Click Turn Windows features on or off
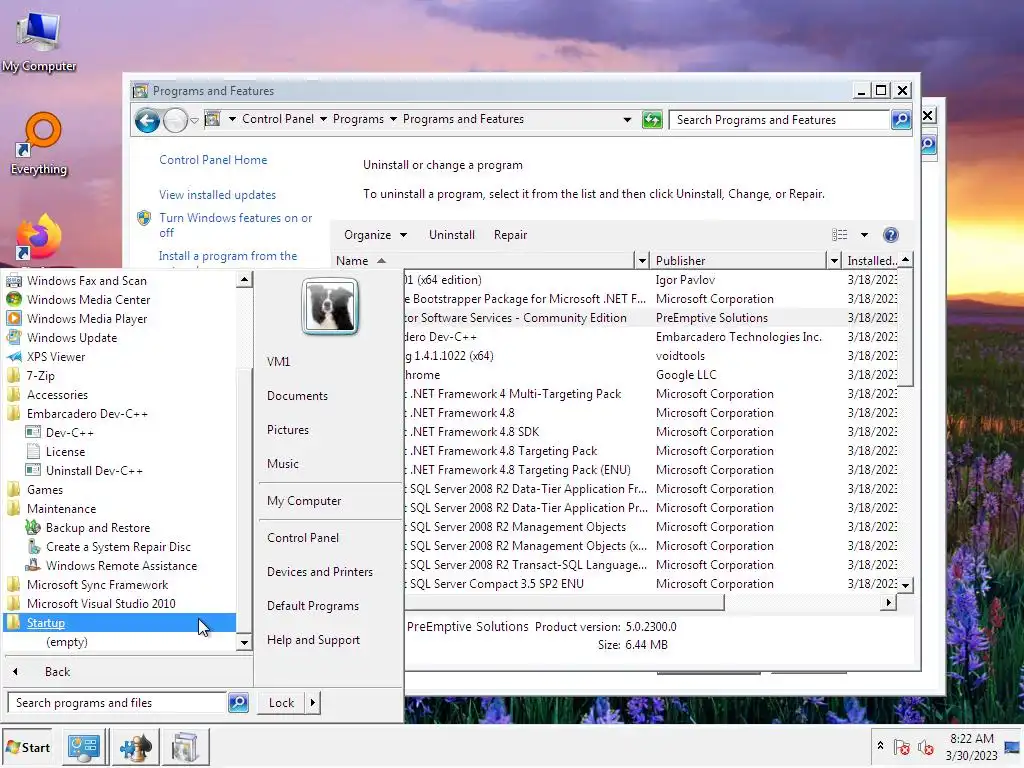Image resolution: width=1024 pixels, height=768 pixels. tap(236, 225)
